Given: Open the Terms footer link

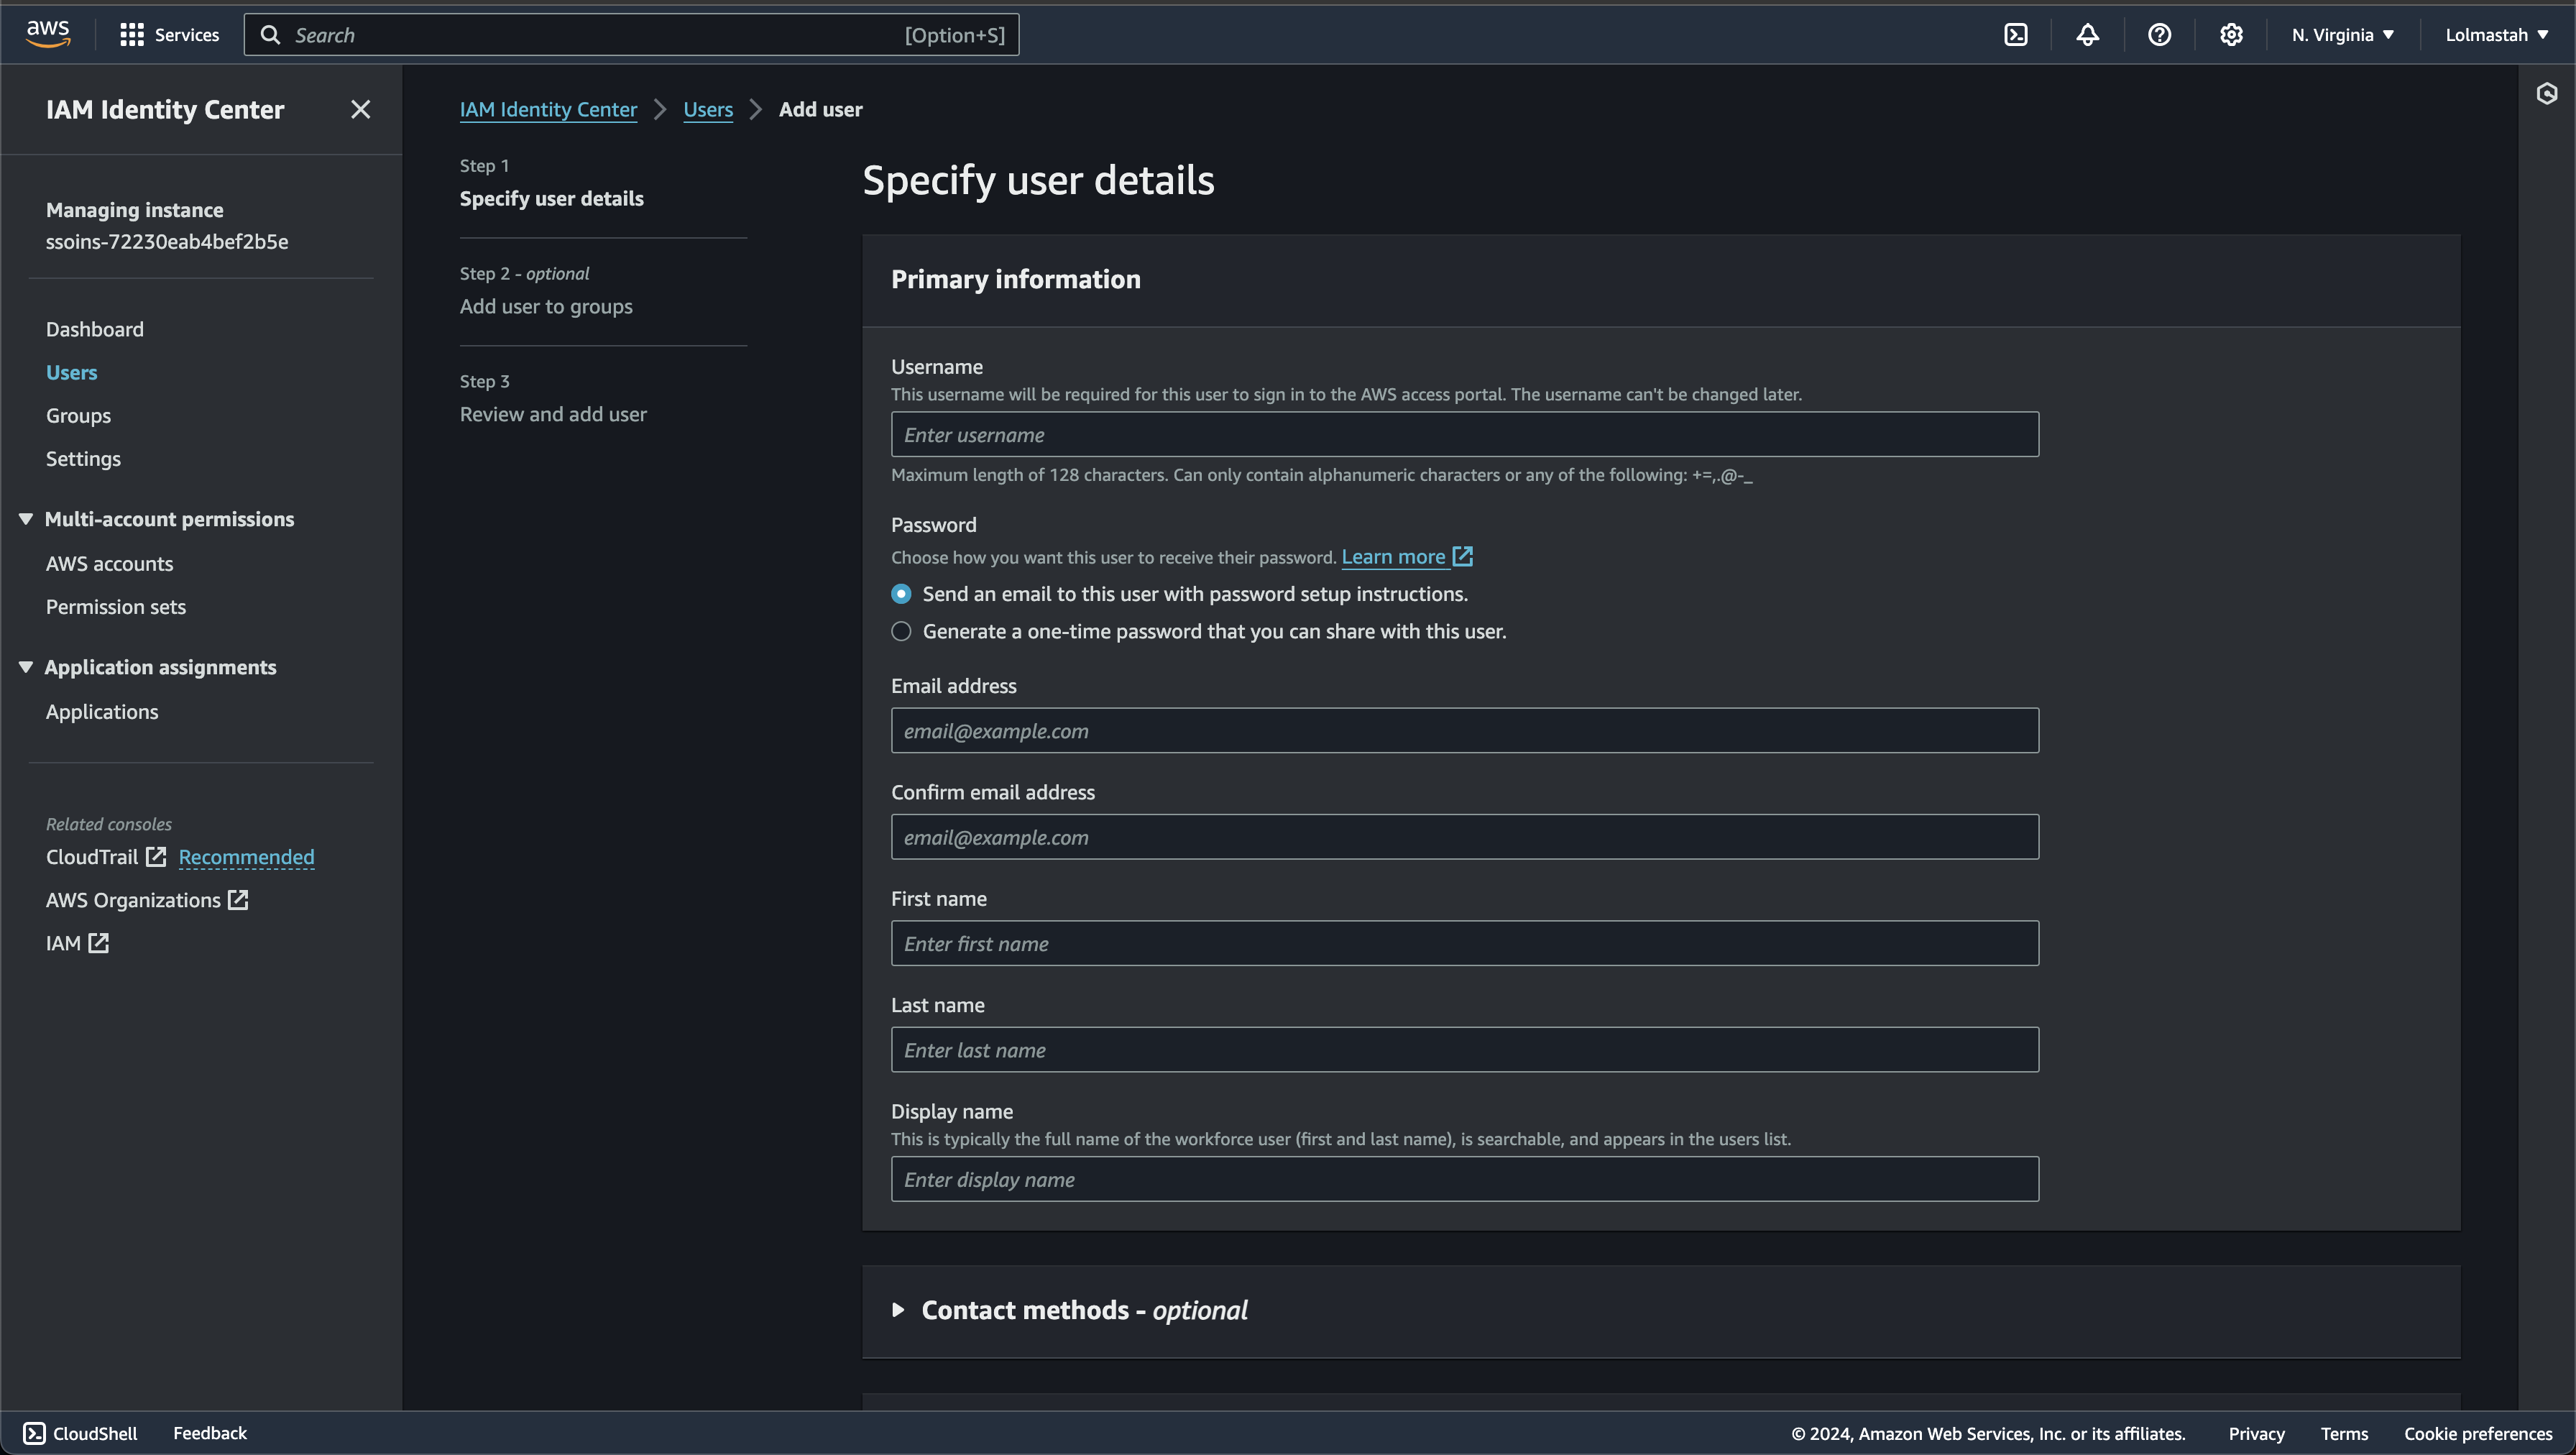Looking at the screenshot, I should tap(2344, 1433).
